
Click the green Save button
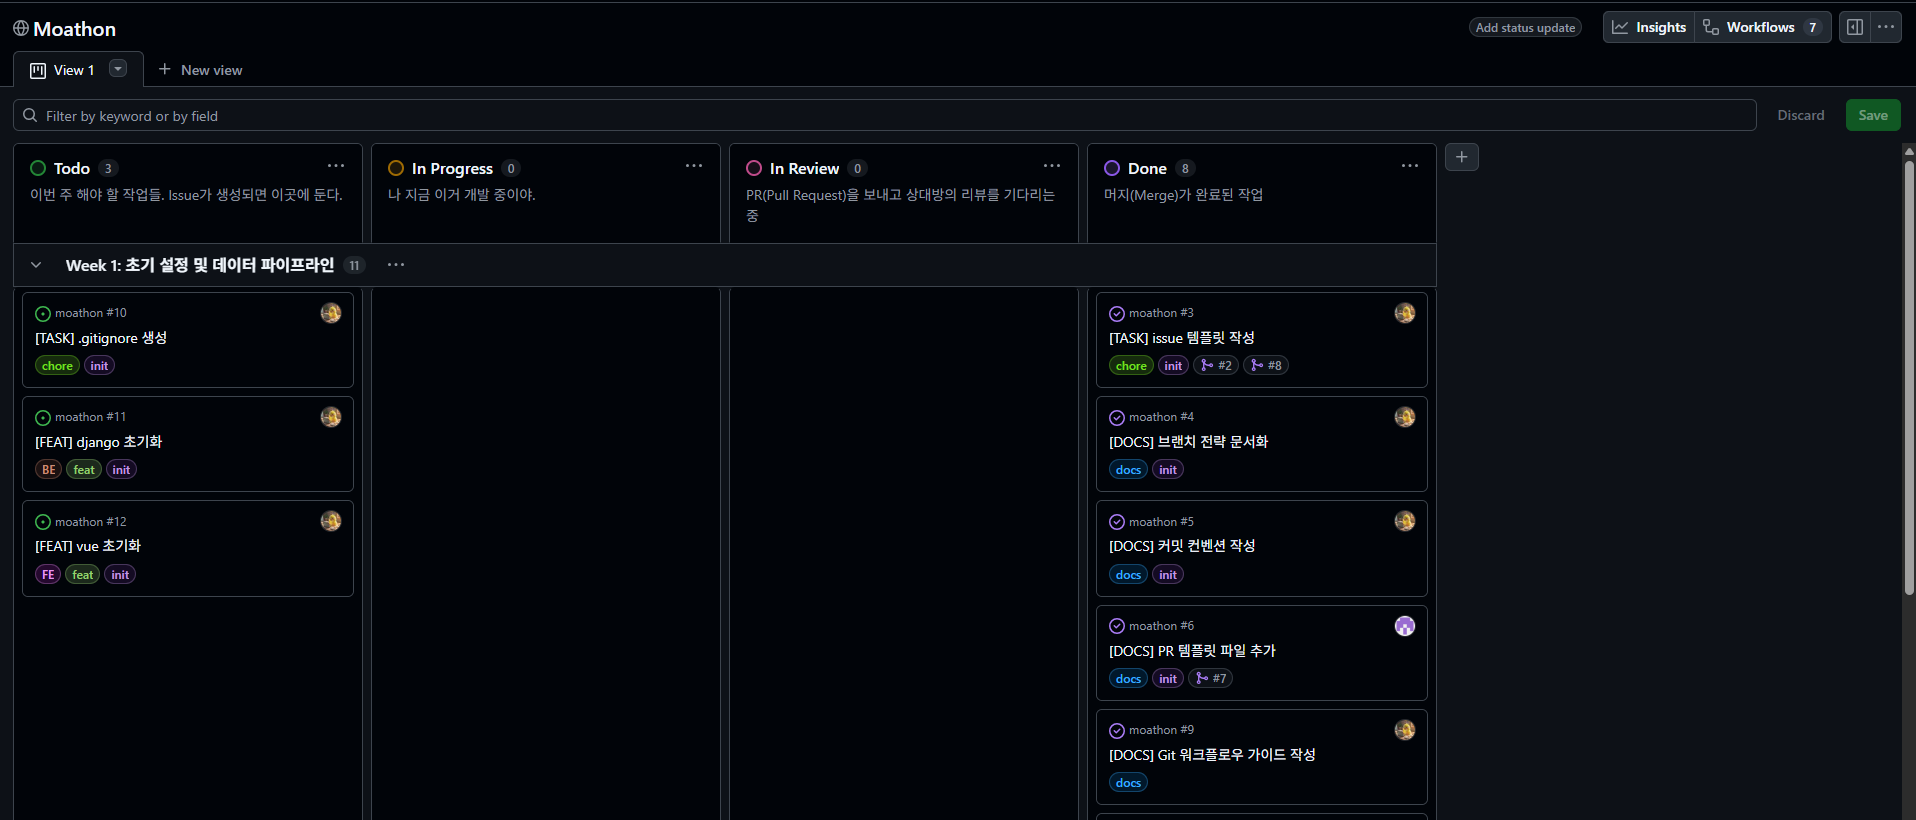click(1872, 115)
